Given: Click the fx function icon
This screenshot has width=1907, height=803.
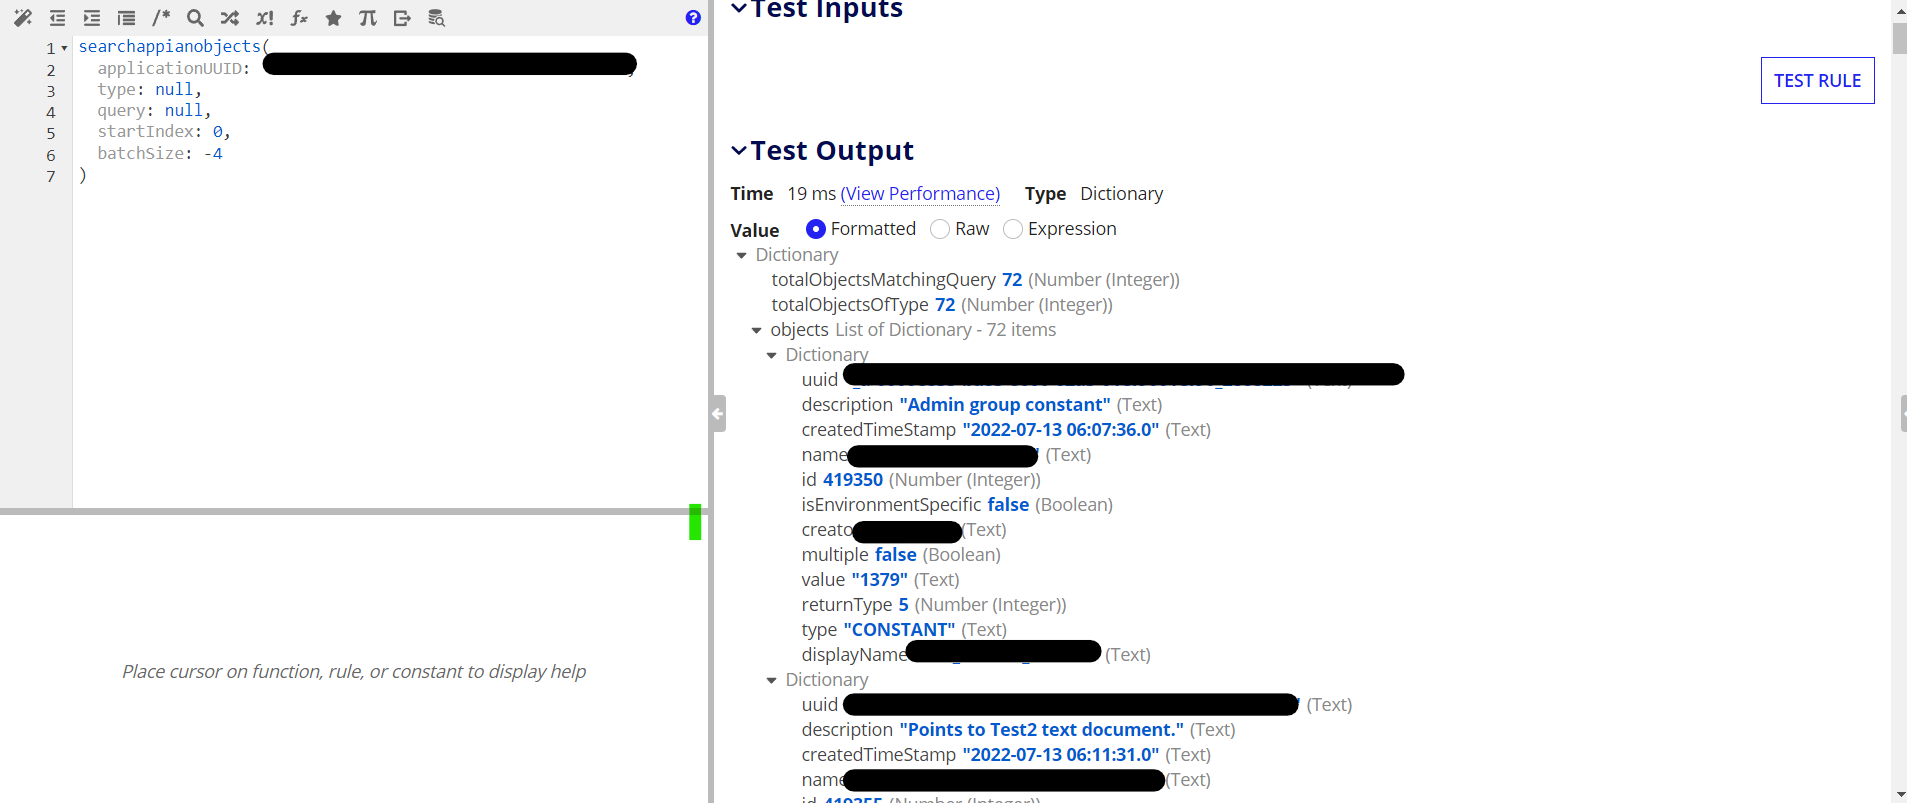Looking at the screenshot, I should click(x=299, y=18).
